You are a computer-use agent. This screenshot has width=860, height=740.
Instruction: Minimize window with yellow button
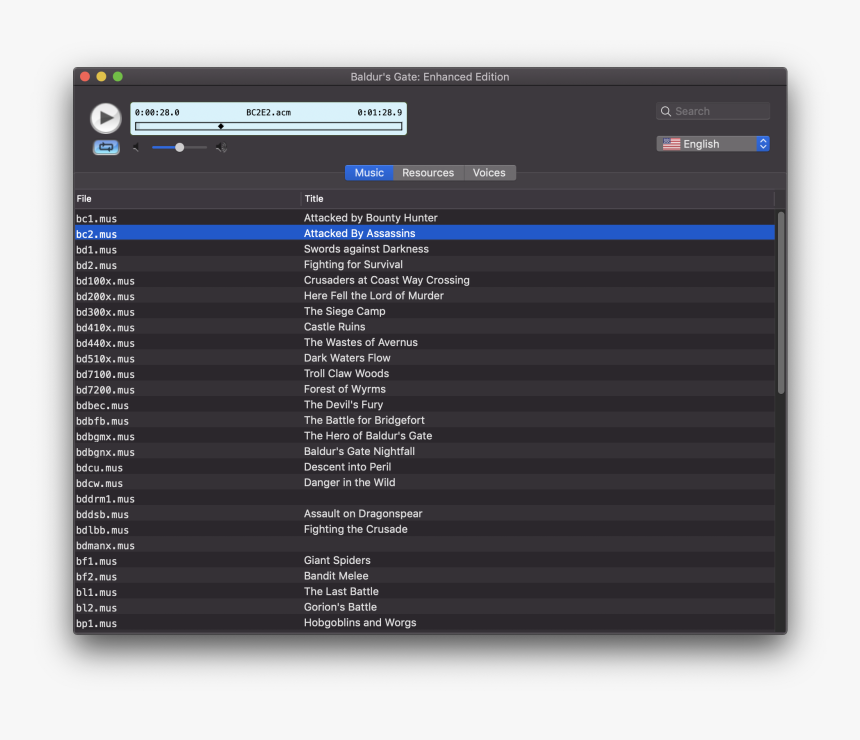click(101, 76)
